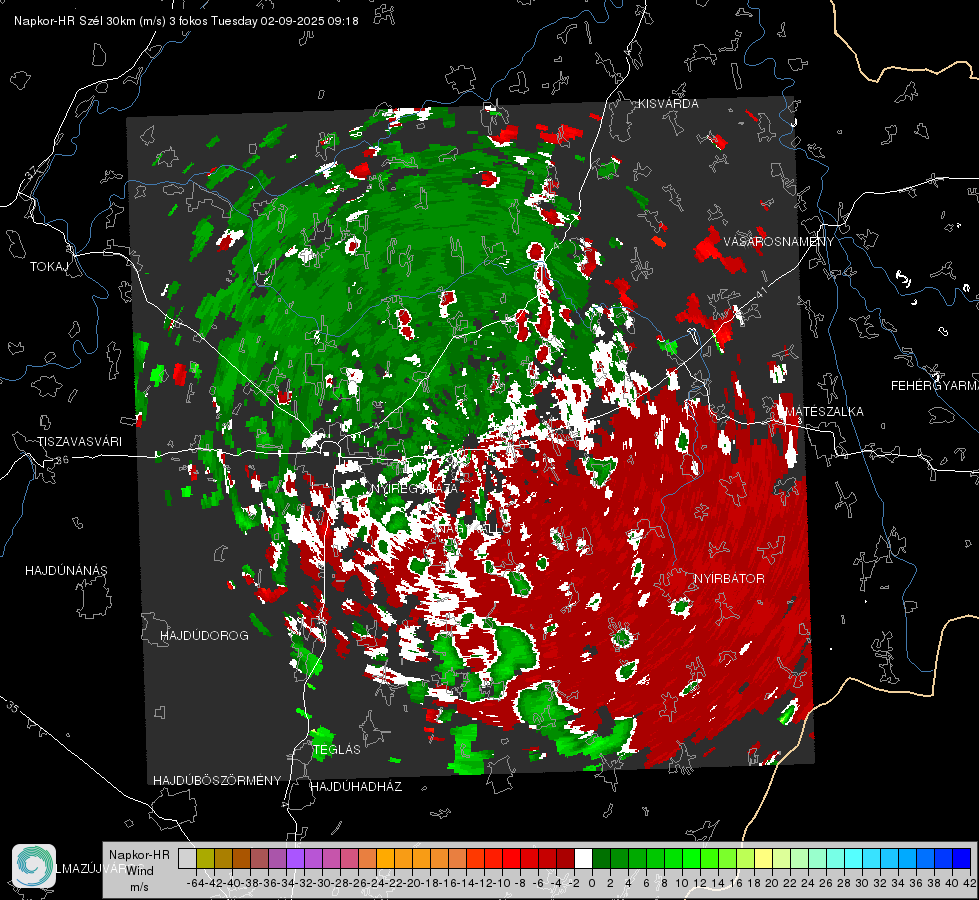Click the NYÍRBÁTOR city label
The image size is (979, 900).
pos(729,579)
